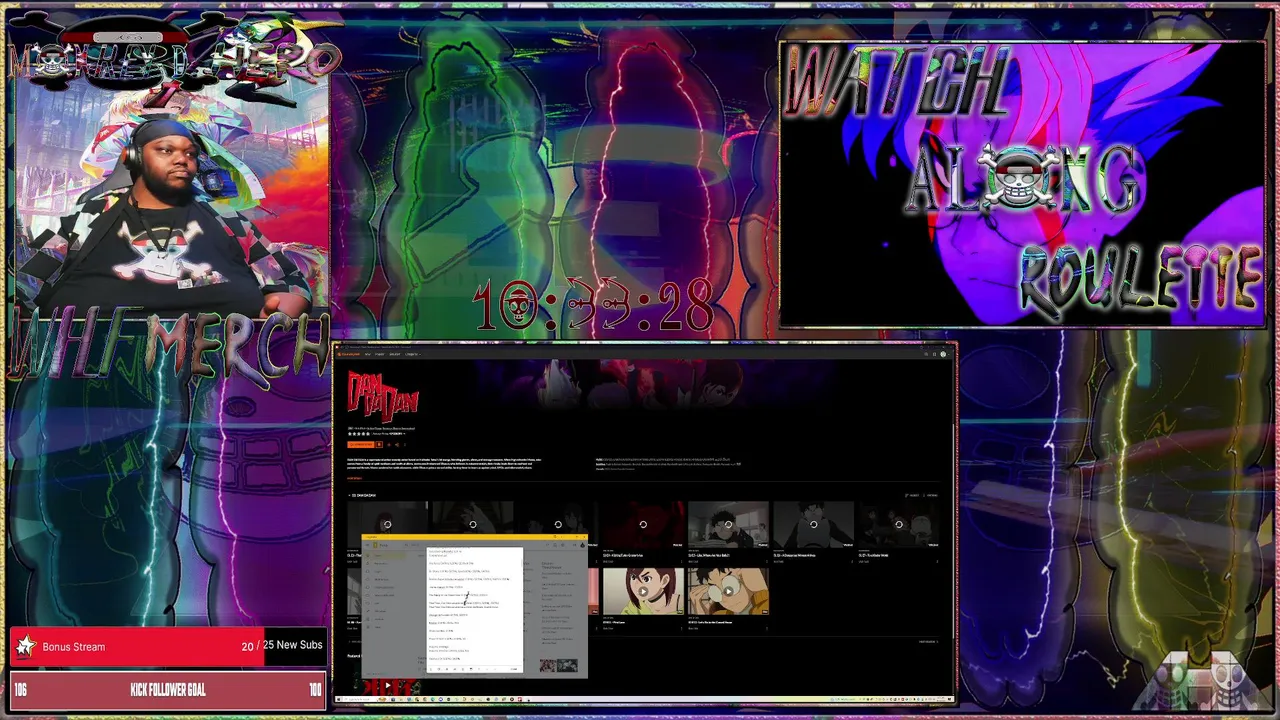The width and height of the screenshot is (1280, 720).
Task: Click the Next Season link
Action: pos(928,641)
